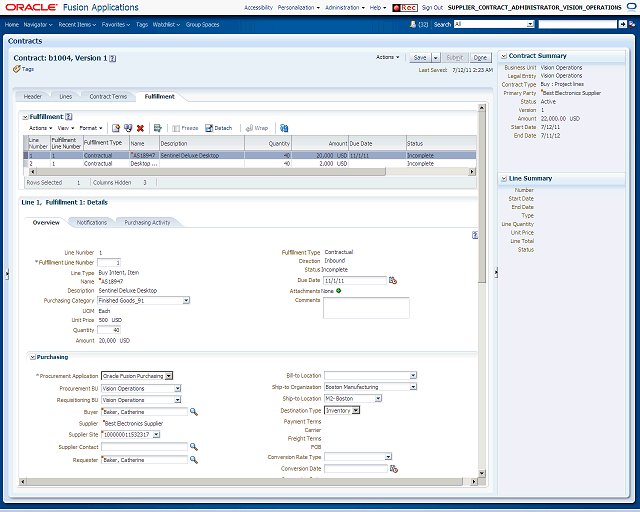Click the Tags icon under contract title
The height and width of the screenshot is (512, 640).
17,69
